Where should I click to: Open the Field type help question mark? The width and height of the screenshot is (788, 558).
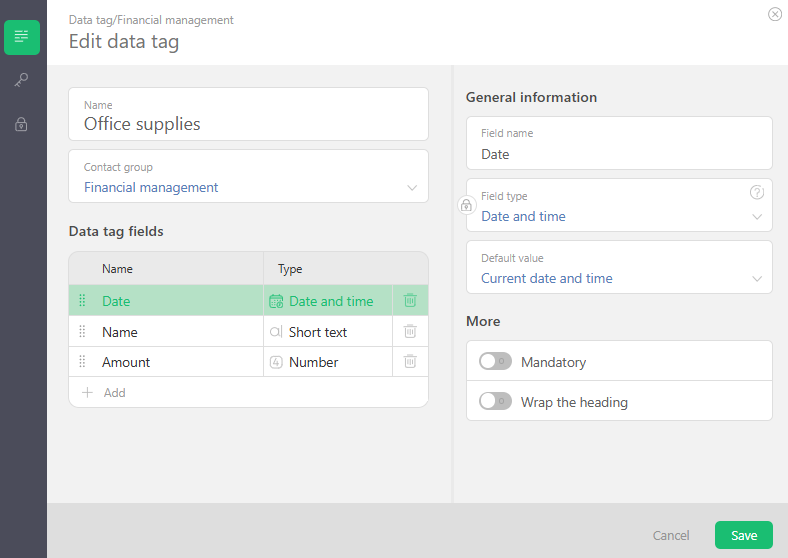[757, 193]
